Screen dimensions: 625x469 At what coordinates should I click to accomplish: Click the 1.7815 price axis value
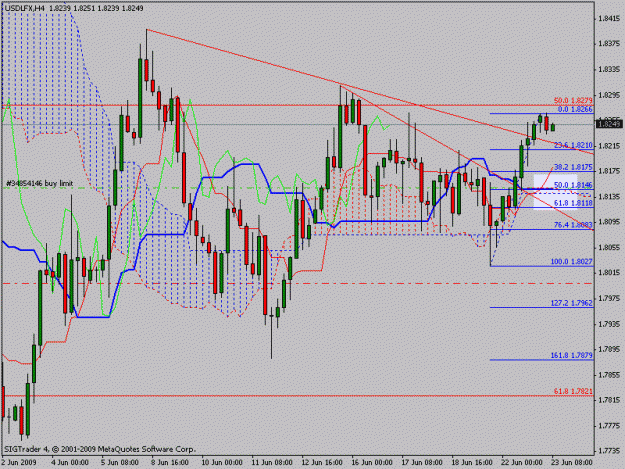(609, 400)
